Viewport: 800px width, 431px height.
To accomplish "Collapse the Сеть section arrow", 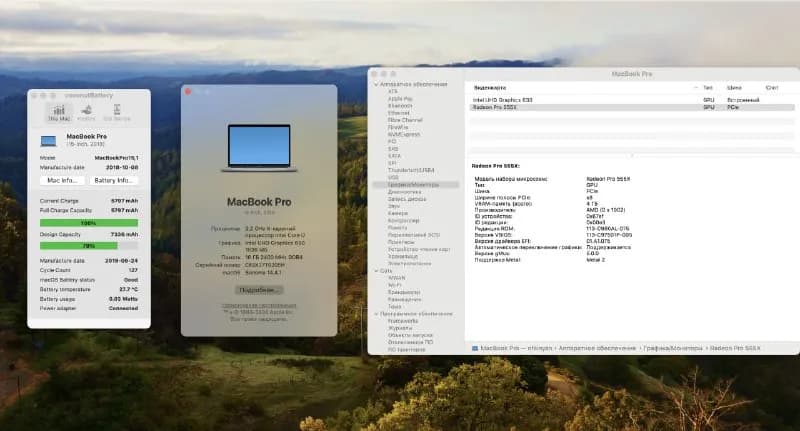I will (377, 271).
